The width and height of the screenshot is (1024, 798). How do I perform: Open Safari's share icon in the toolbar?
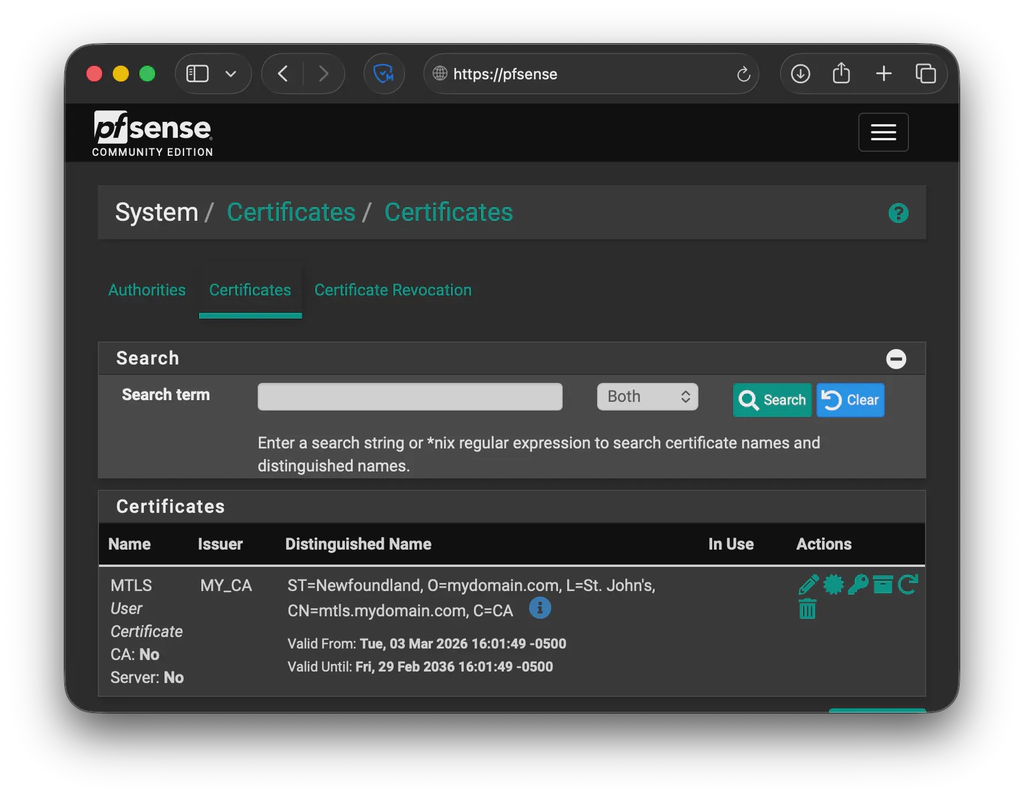point(840,73)
